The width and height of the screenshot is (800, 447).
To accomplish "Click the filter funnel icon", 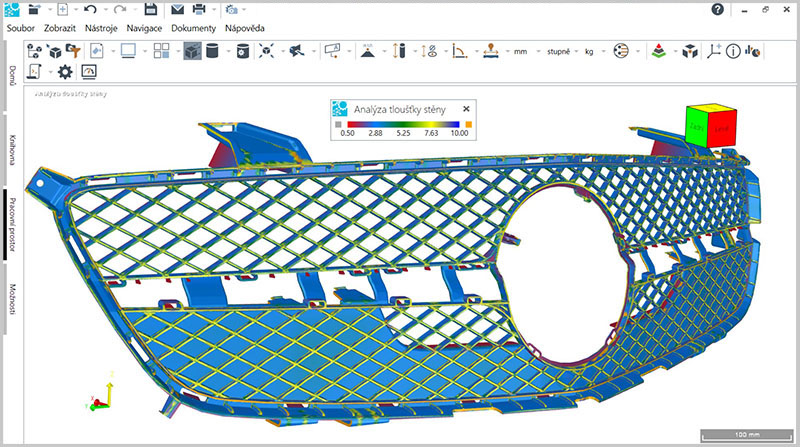I will pyautogui.click(x=73, y=50).
